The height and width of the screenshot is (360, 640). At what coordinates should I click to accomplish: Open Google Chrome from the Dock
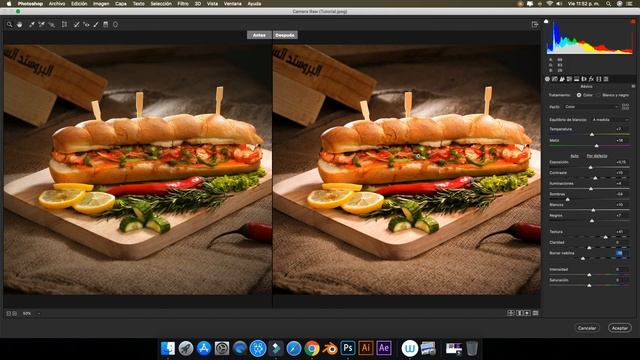tap(312, 348)
